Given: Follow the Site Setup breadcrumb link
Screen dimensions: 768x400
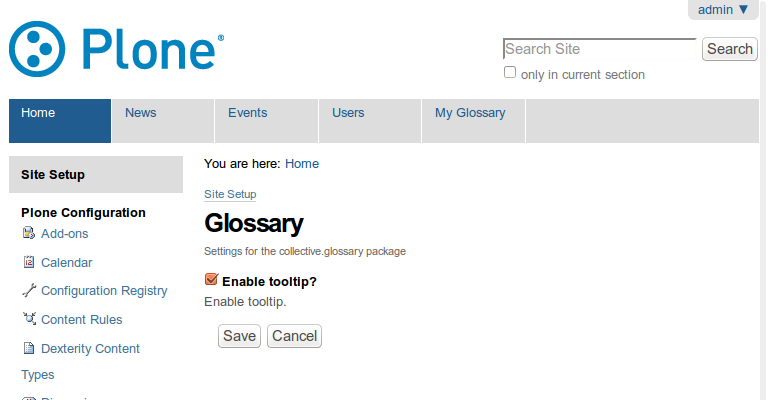Looking at the screenshot, I should [230, 194].
